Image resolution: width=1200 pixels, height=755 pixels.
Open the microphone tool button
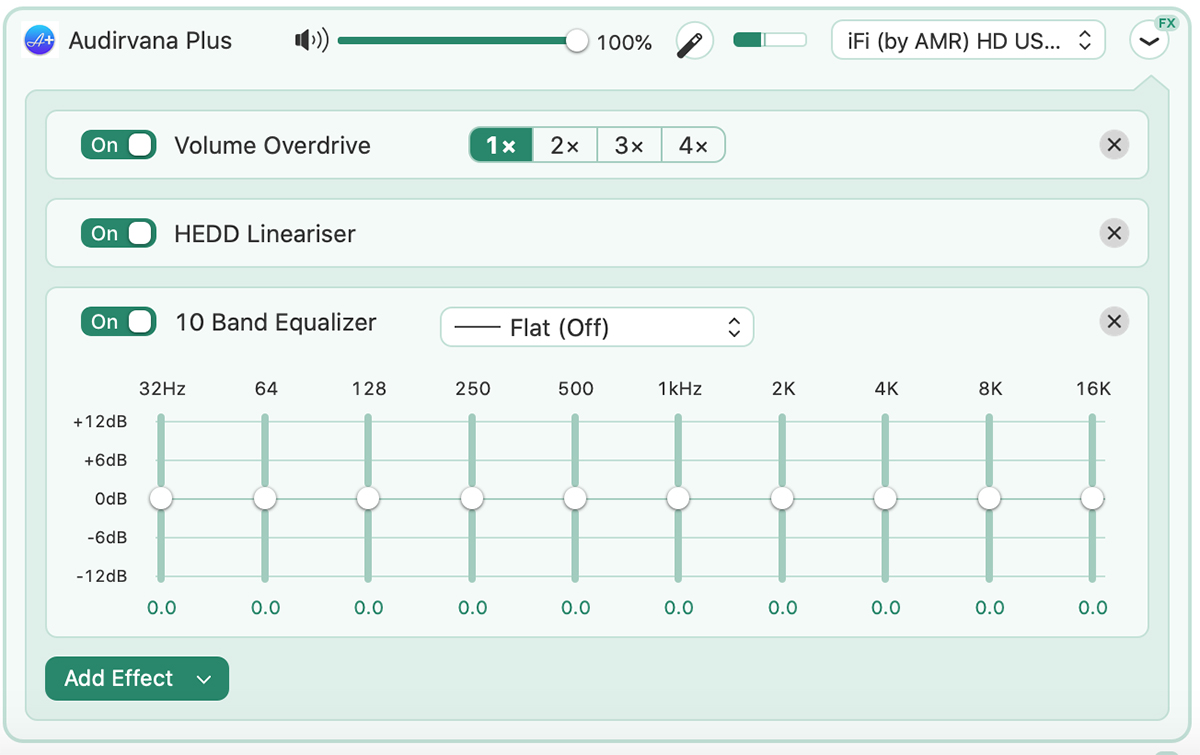tap(694, 41)
